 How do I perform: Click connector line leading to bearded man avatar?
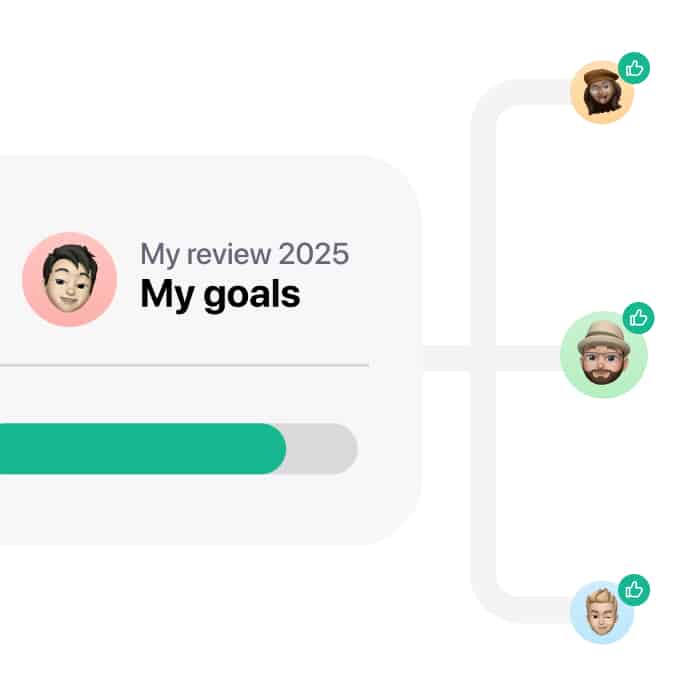tap(528, 358)
